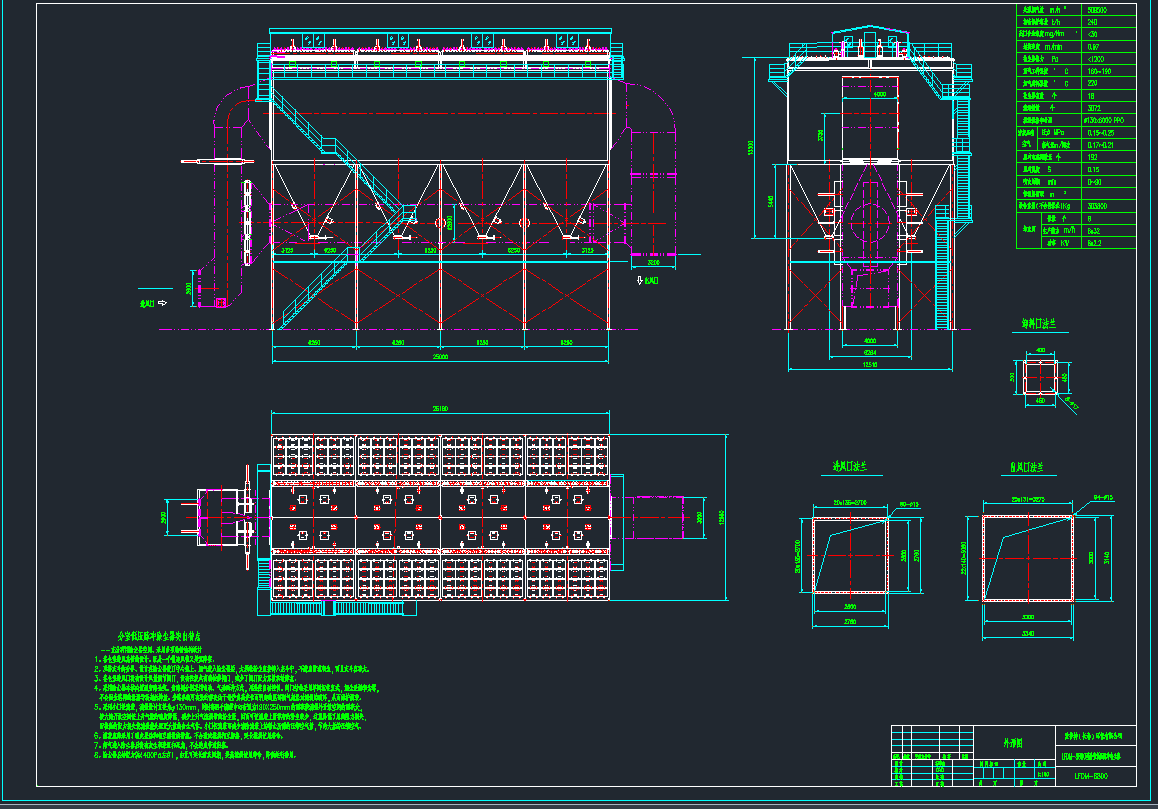1158x809 pixels.
Task: Select the 192 value in the parameter table
Action: pos(1092,157)
